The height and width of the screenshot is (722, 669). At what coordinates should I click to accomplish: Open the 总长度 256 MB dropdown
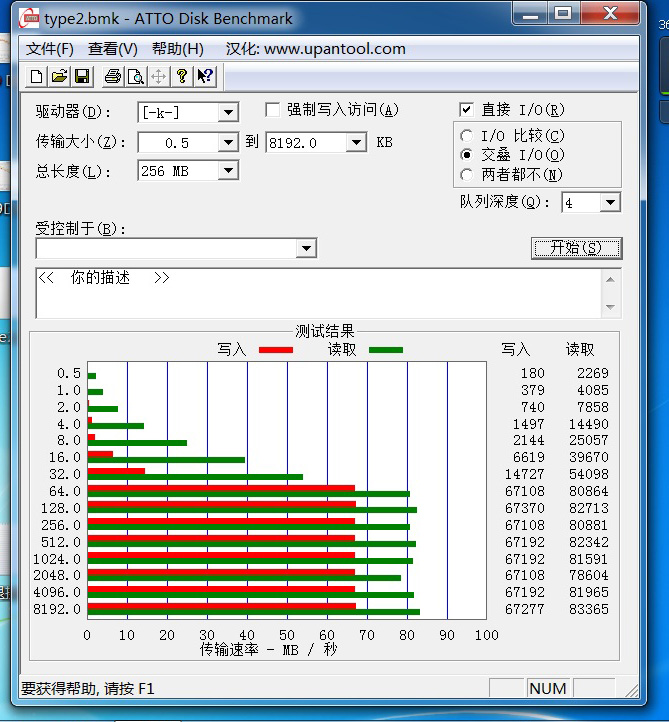(x=228, y=171)
